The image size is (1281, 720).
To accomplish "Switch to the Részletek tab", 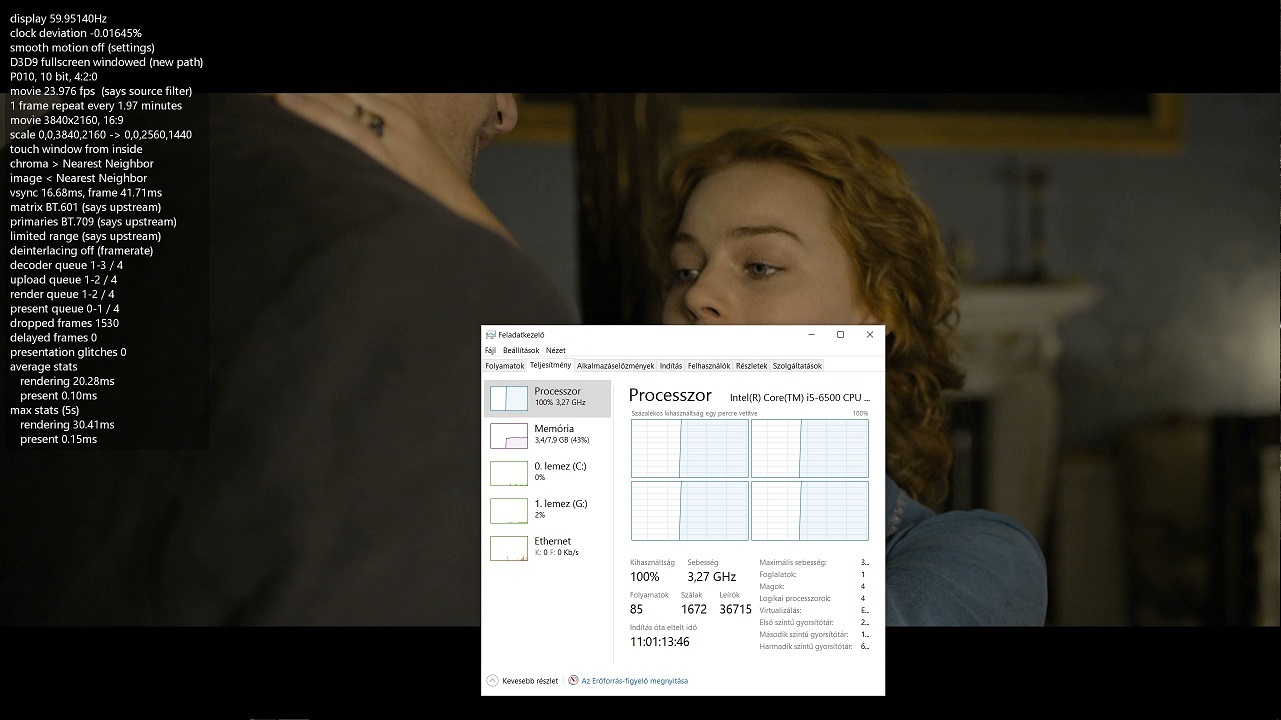I will point(751,366).
